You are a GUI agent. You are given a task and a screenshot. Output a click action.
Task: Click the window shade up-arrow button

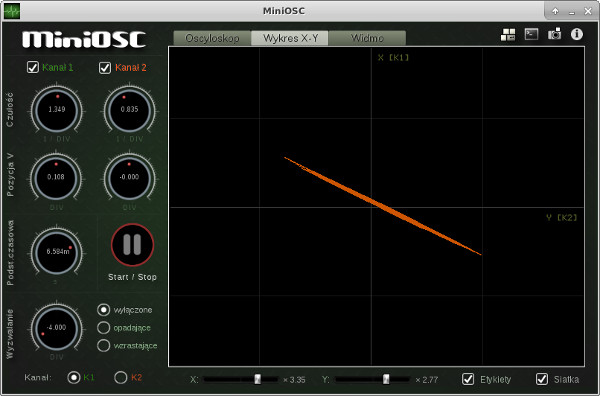[555, 11]
